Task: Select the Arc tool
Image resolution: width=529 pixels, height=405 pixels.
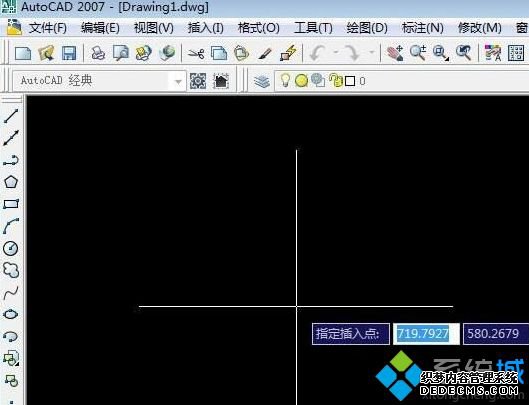Action: point(11,226)
